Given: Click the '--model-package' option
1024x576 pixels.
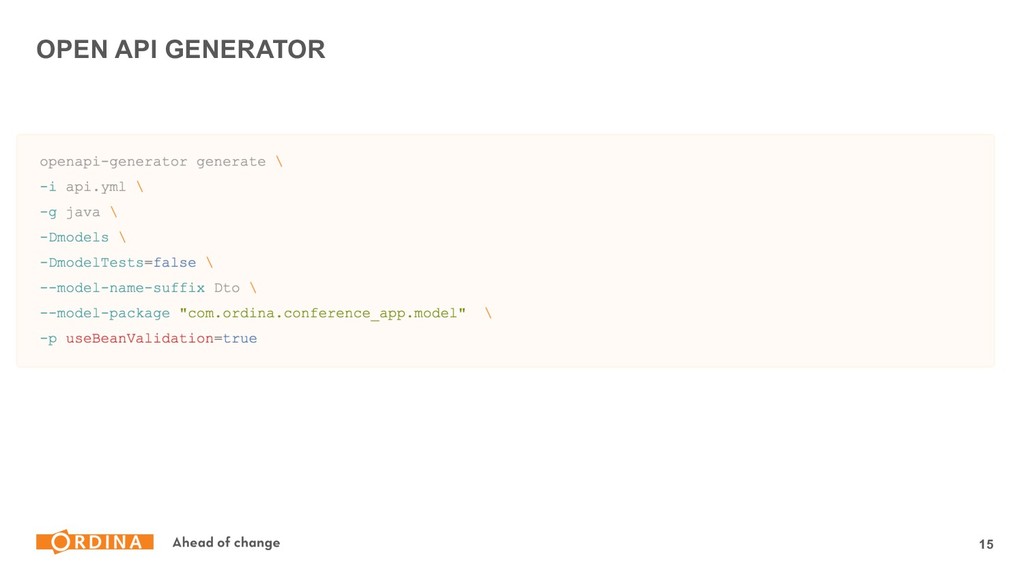Looking at the screenshot, I should pyautogui.click(x=104, y=313).
